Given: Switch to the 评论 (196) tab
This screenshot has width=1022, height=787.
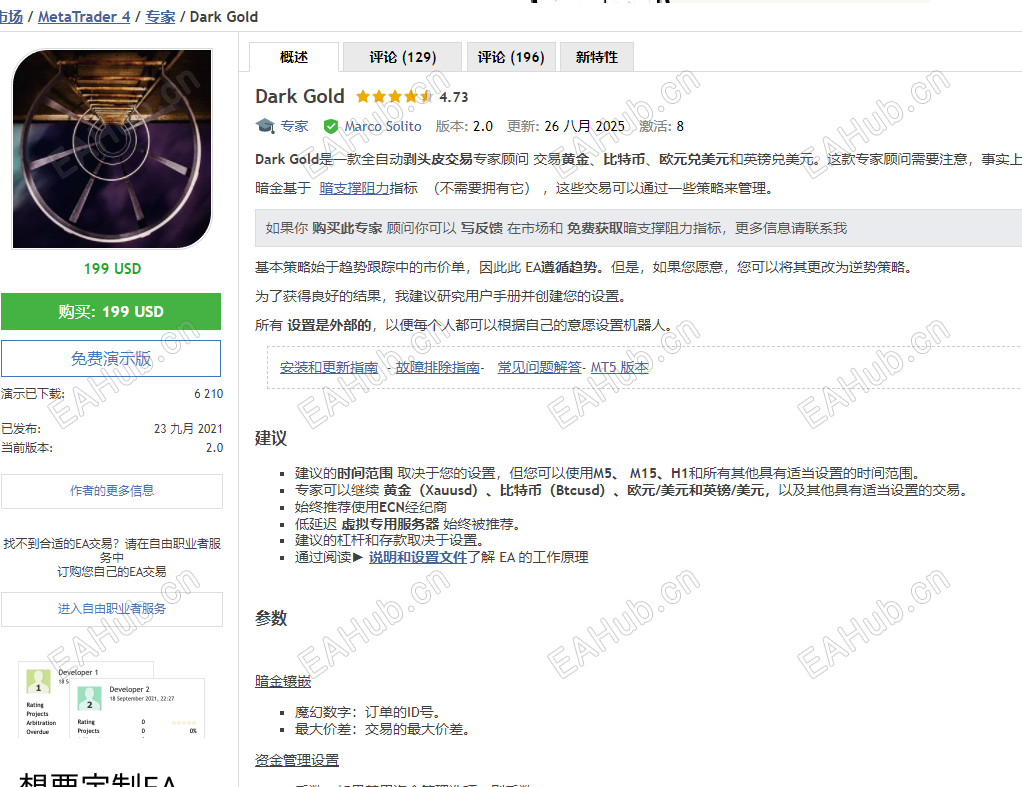Looking at the screenshot, I should click(510, 57).
